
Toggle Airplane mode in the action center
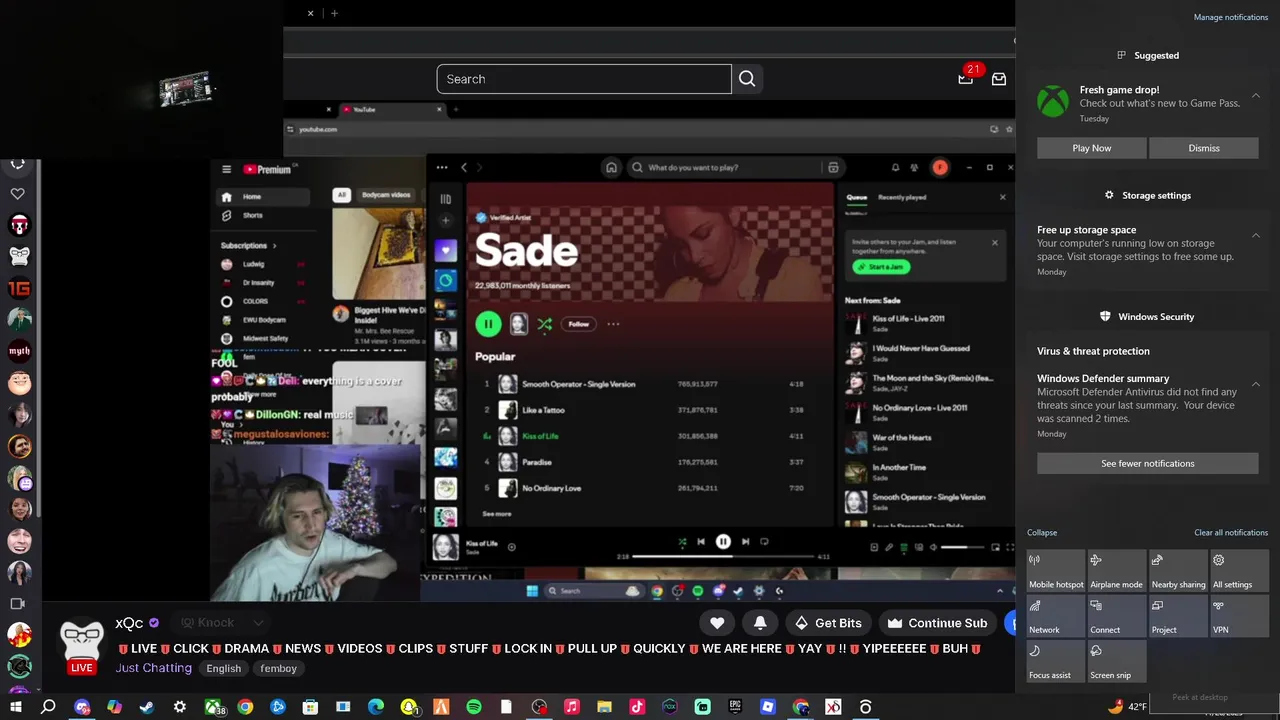(x=1117, y=570)
